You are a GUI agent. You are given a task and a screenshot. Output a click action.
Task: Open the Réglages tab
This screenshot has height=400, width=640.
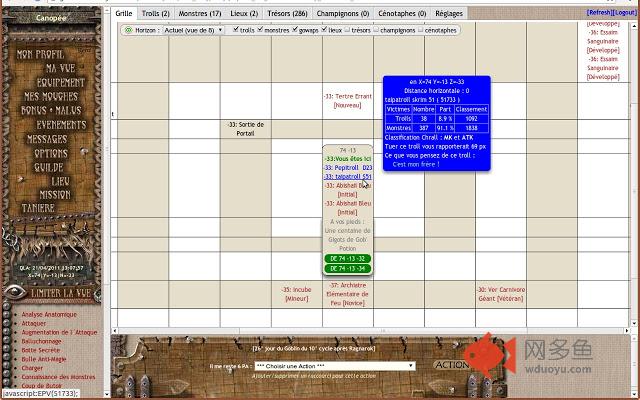449,13
